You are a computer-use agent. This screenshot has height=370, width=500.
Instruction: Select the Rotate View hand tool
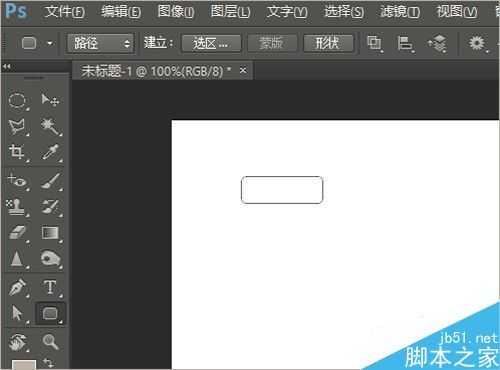point(17,342)
